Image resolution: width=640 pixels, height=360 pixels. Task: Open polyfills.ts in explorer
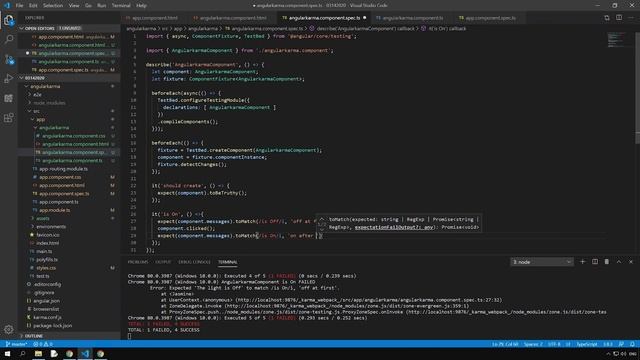[47, 260]
